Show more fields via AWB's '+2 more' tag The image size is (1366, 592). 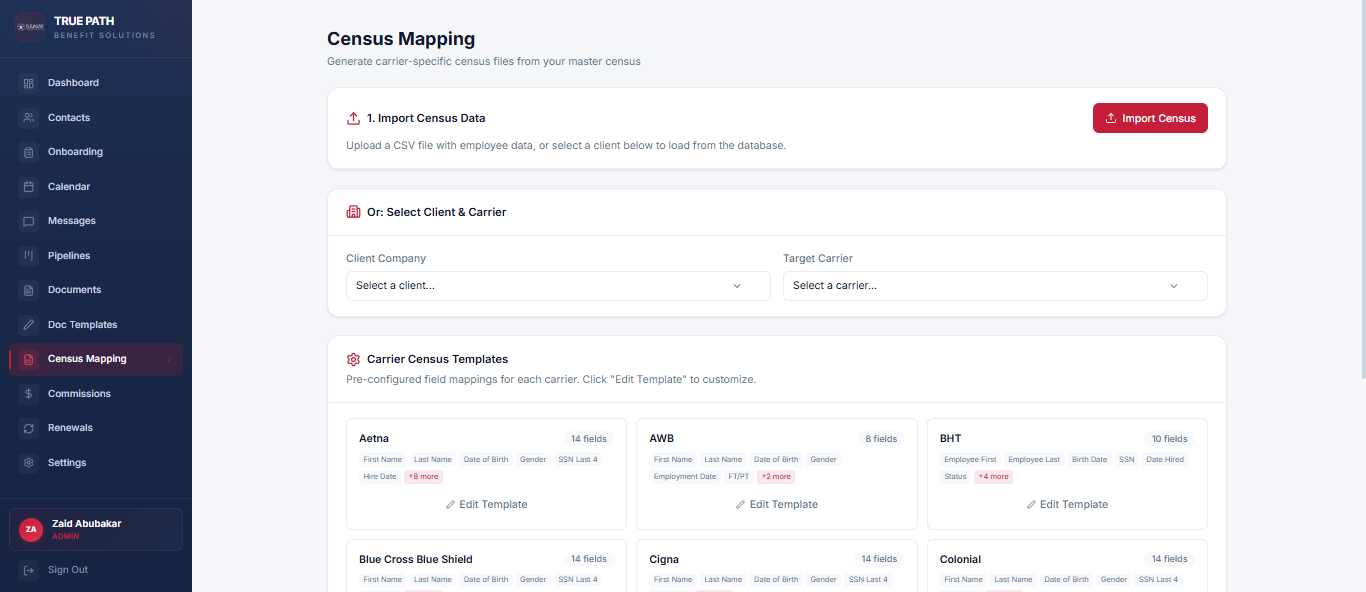775,477
